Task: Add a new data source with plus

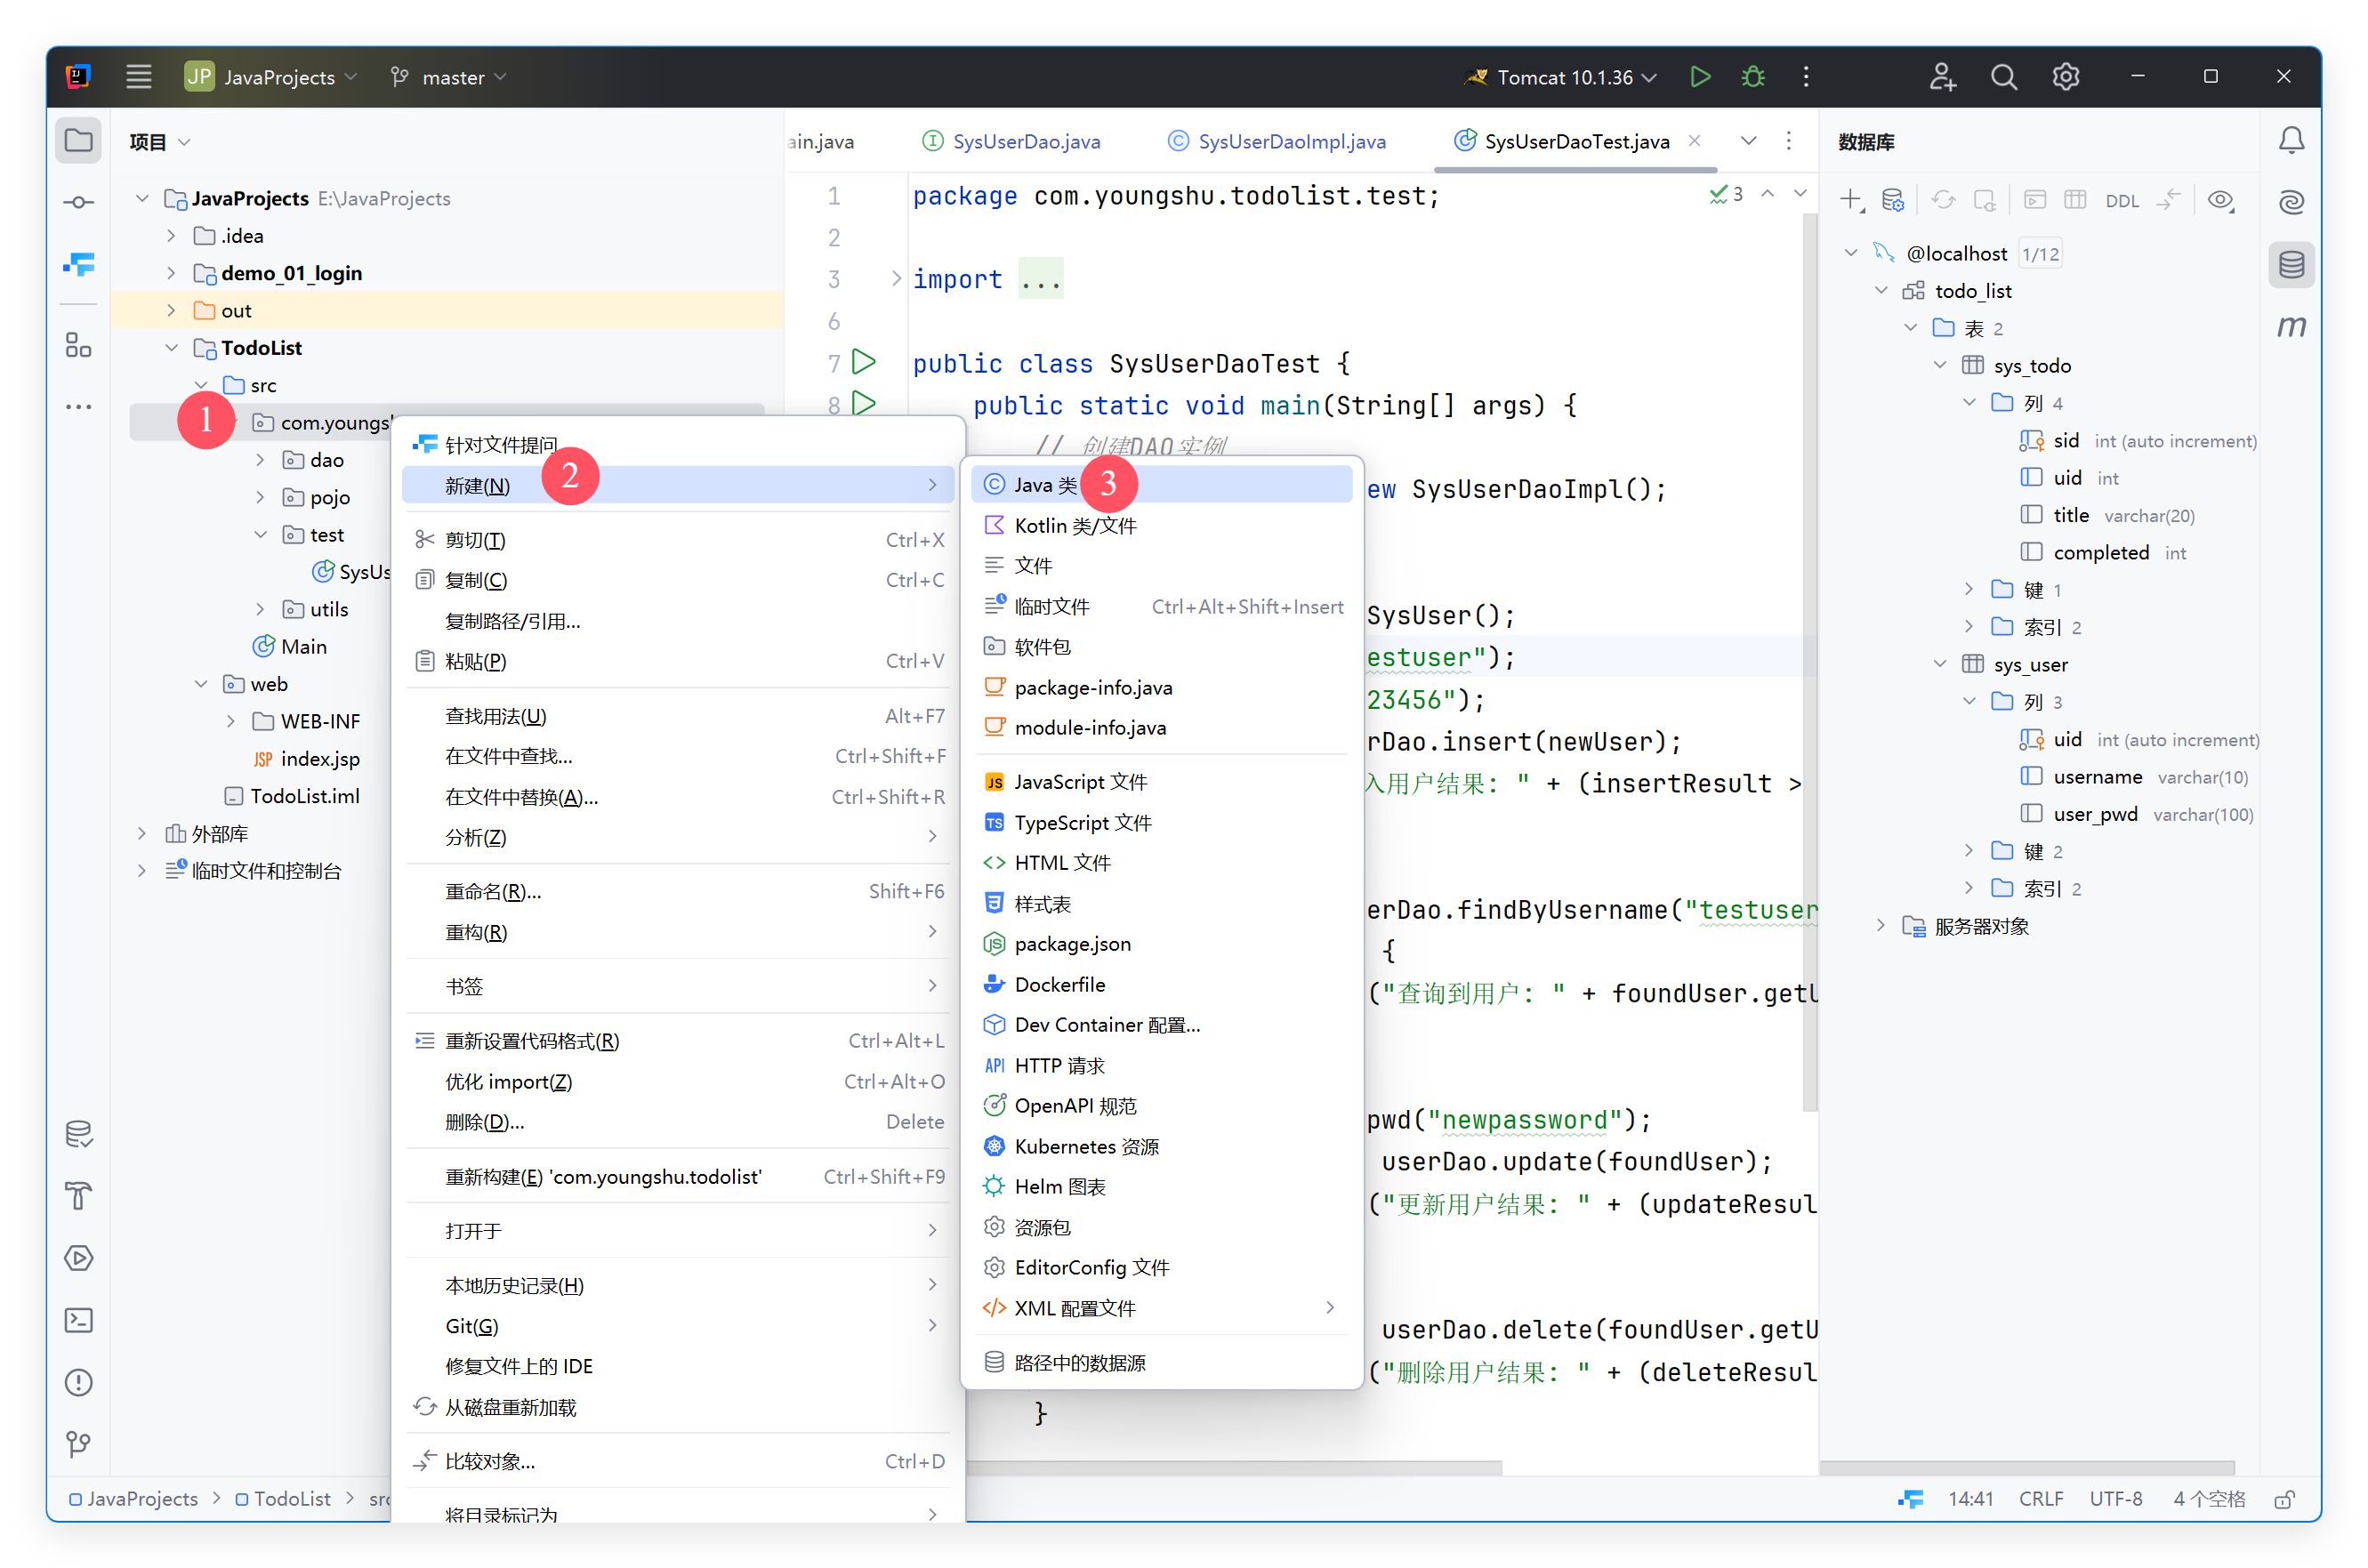Action: click(x=1851, y=200)
